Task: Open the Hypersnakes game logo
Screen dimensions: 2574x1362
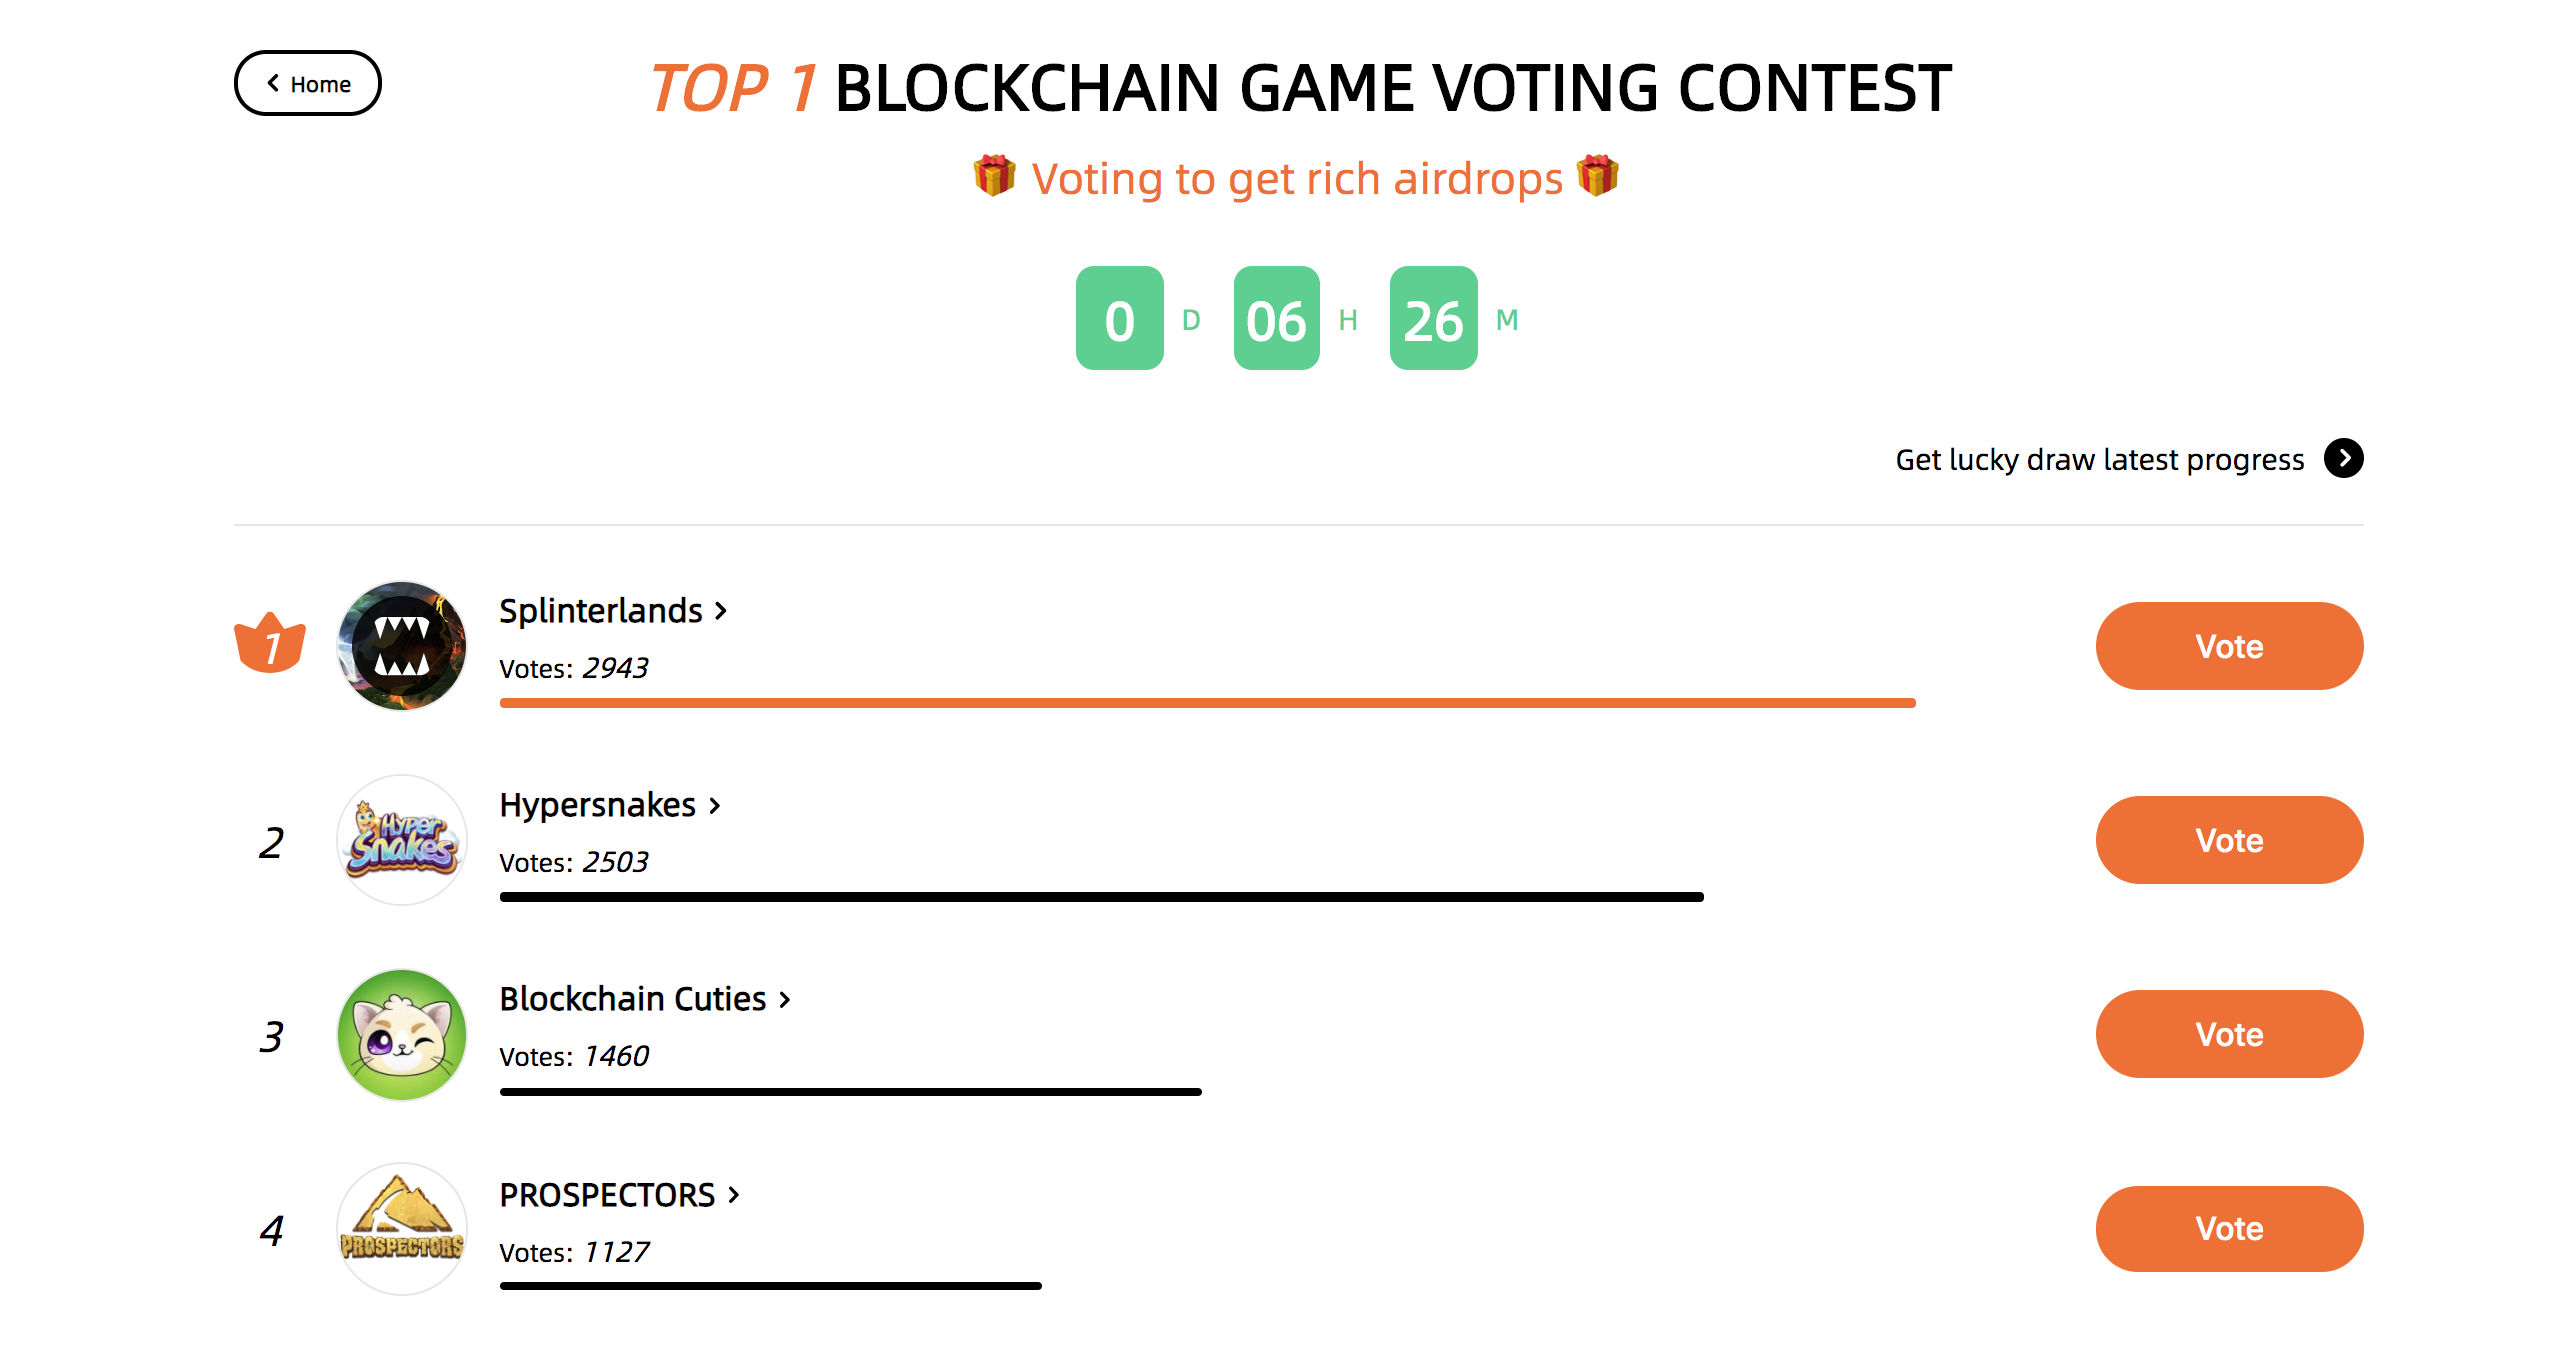Action: (402, 840)
